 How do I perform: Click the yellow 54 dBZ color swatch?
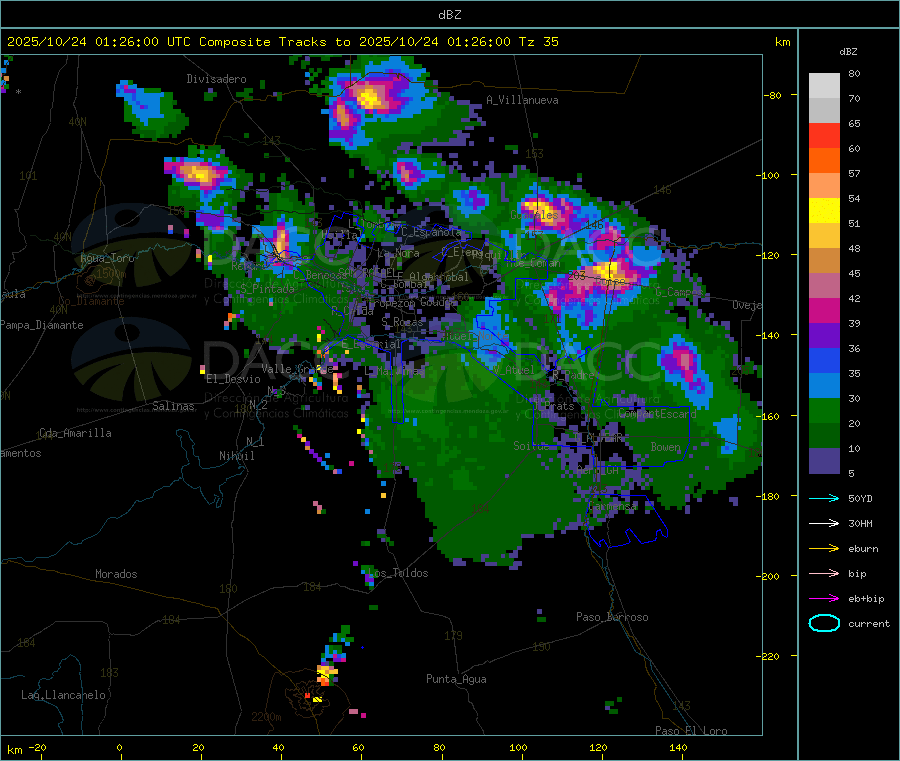pos(824,211)
